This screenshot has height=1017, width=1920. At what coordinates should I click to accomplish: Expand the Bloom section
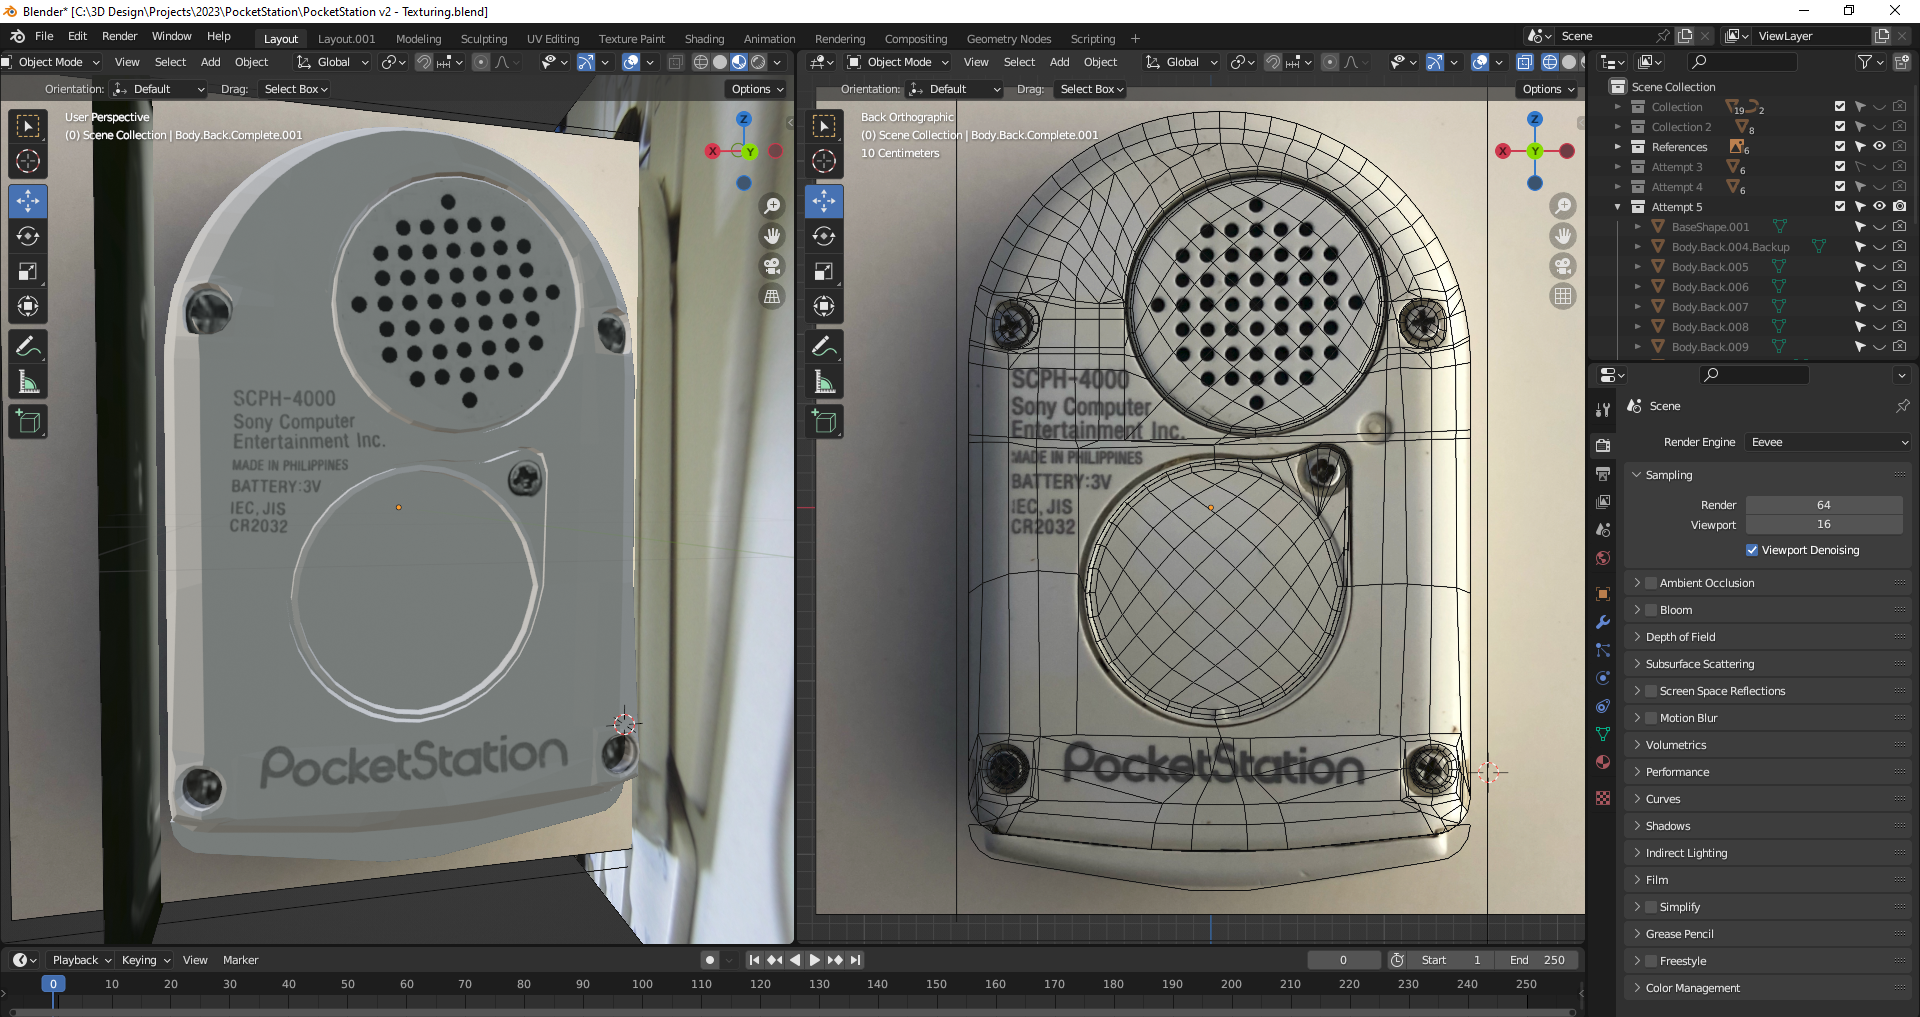(x=1638, y=609)
